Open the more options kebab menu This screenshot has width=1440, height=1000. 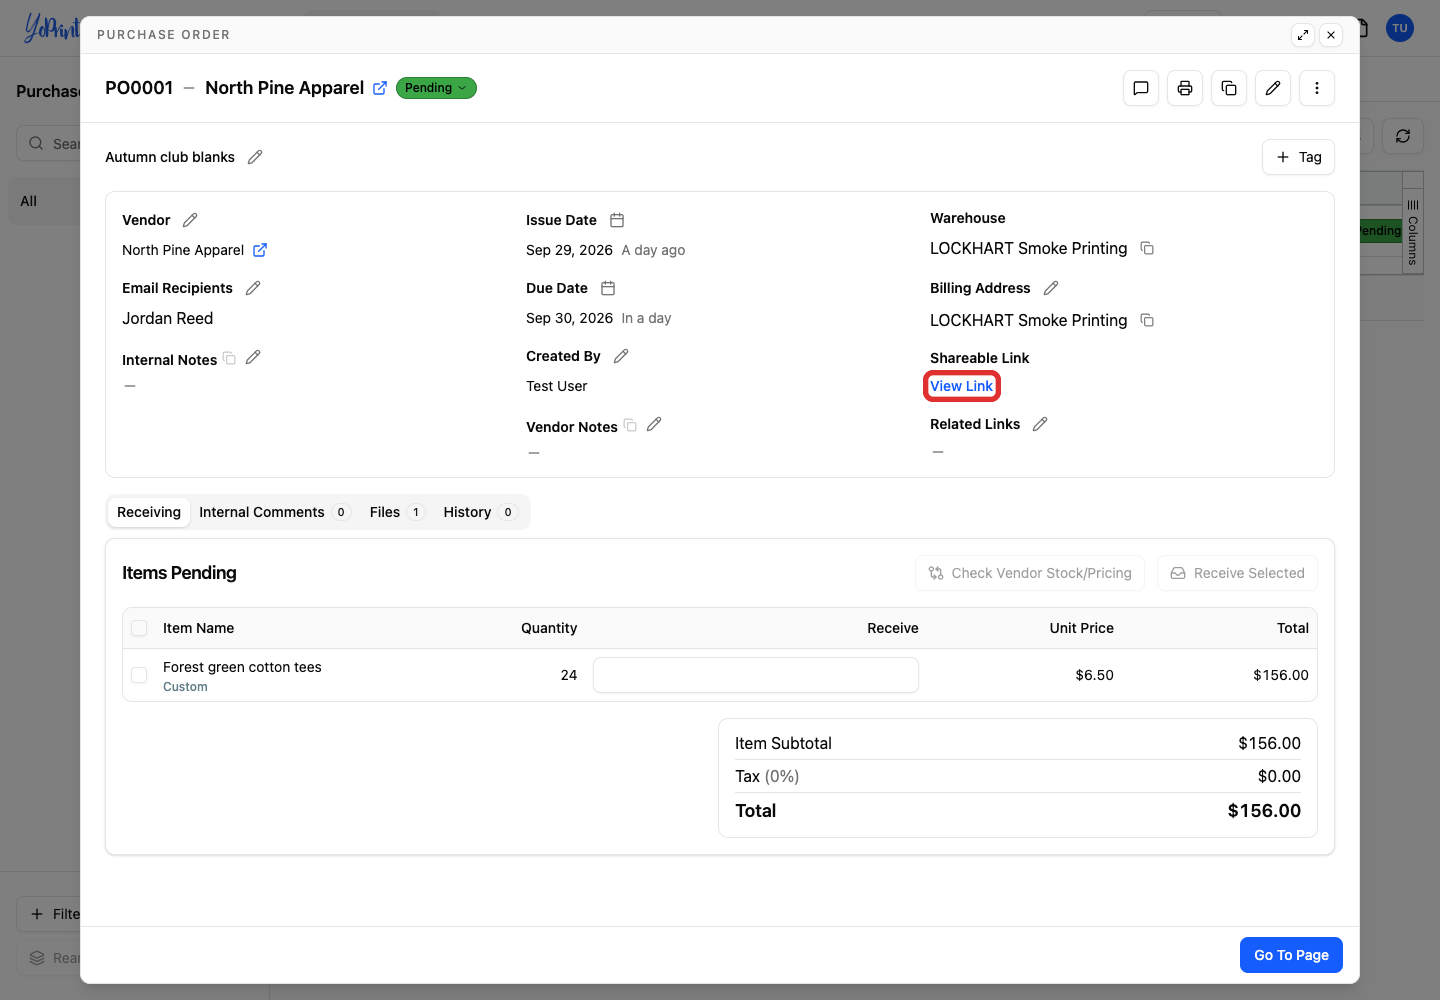pos(1317,88)
